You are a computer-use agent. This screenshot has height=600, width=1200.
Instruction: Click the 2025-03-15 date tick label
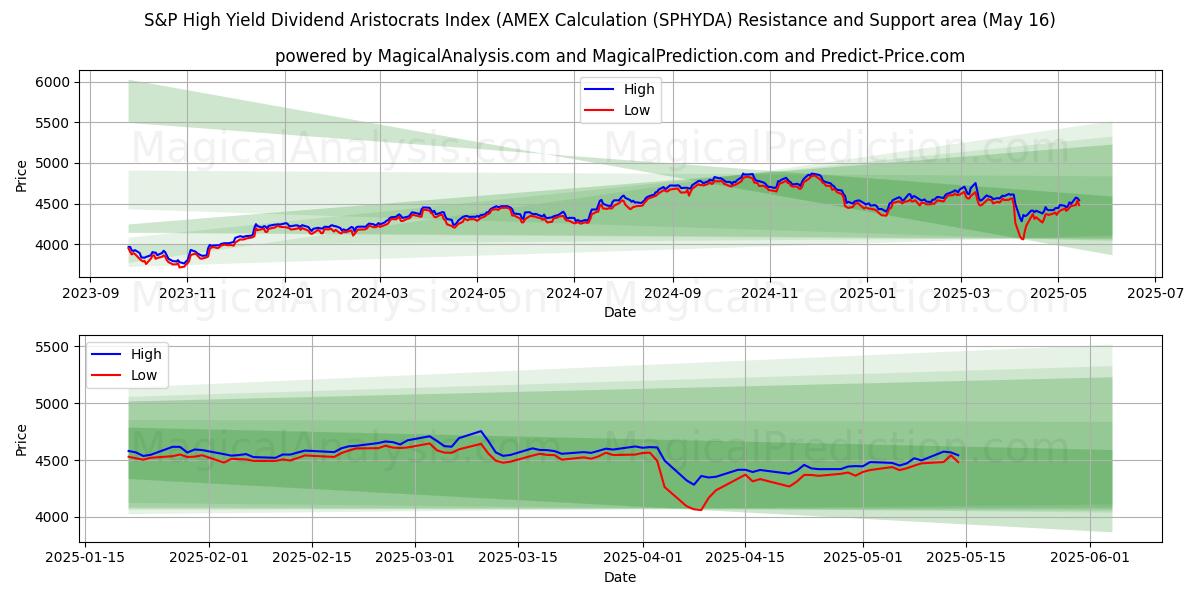(x=518, y=559)
